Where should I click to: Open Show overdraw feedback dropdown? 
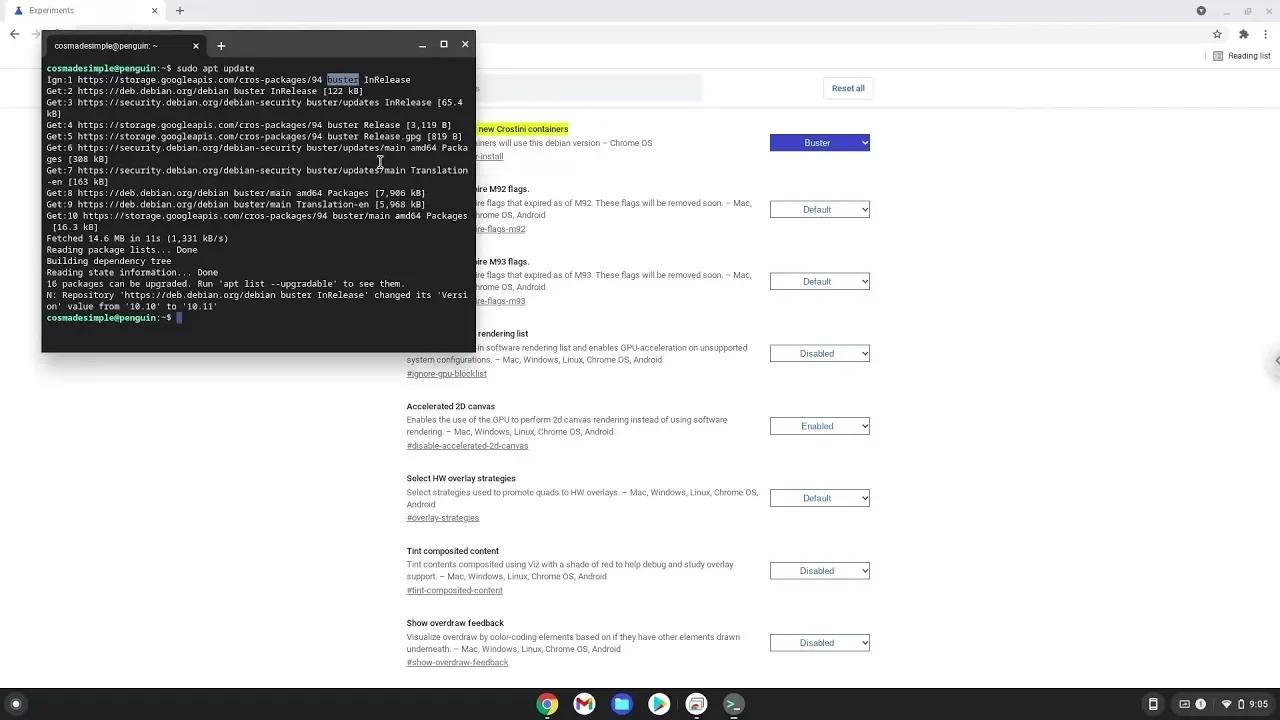(820, 643)
